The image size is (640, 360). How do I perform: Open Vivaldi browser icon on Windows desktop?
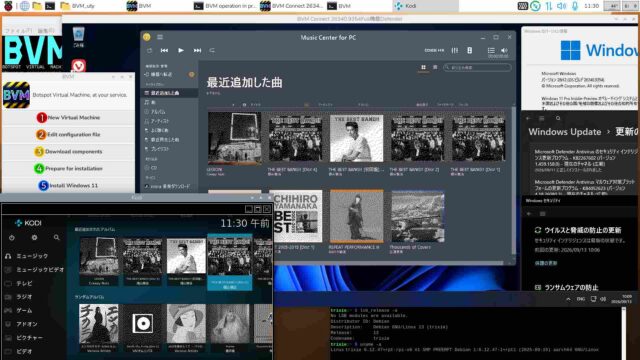pos(78,66)
